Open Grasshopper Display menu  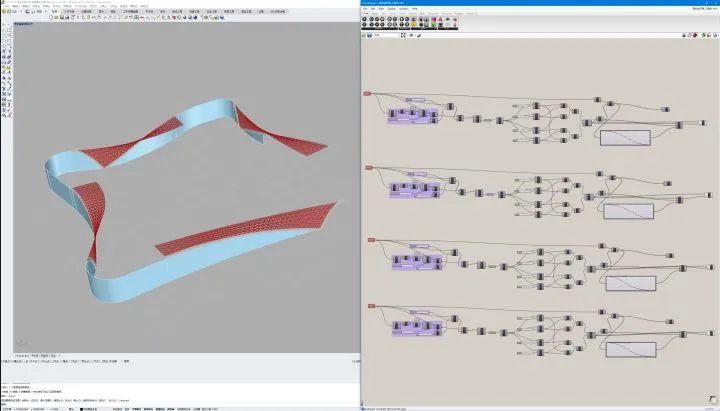(x=392, y=8)
